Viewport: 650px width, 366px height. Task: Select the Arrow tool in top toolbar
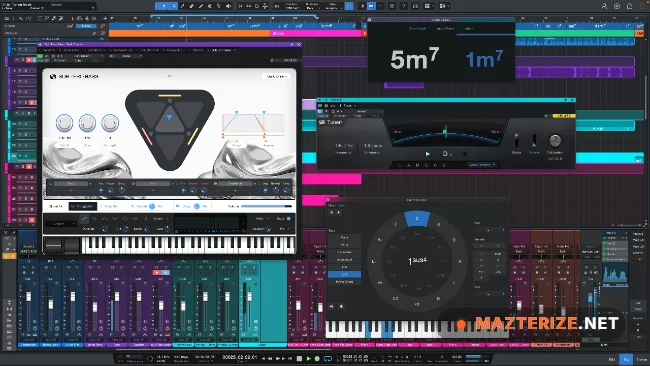click(x=165, y=6)
